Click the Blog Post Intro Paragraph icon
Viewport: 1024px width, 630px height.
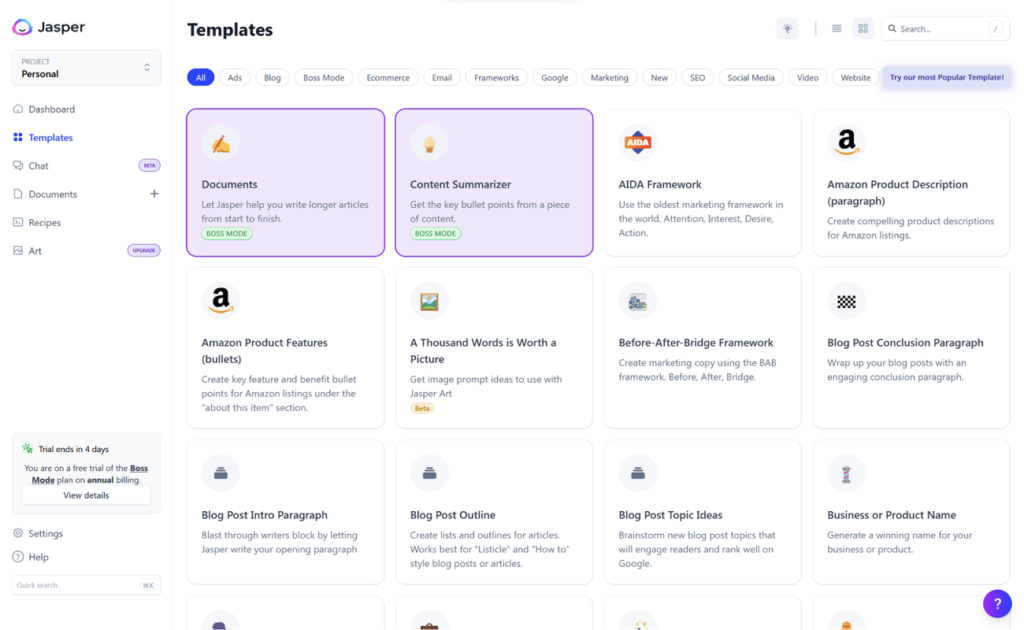tap(221, 473)
